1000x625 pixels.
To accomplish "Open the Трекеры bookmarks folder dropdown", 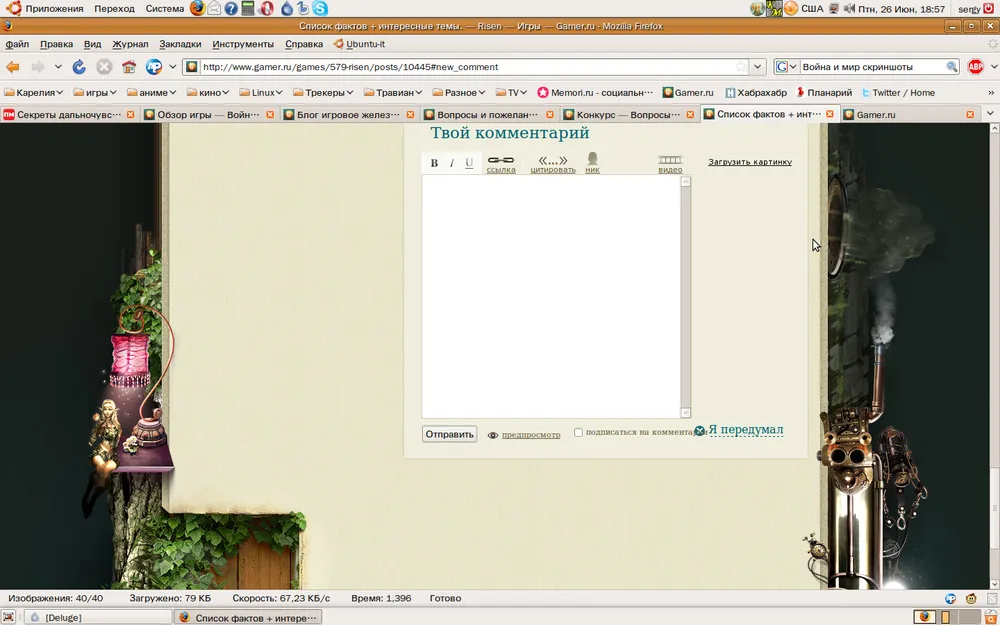I will (330, 92).
